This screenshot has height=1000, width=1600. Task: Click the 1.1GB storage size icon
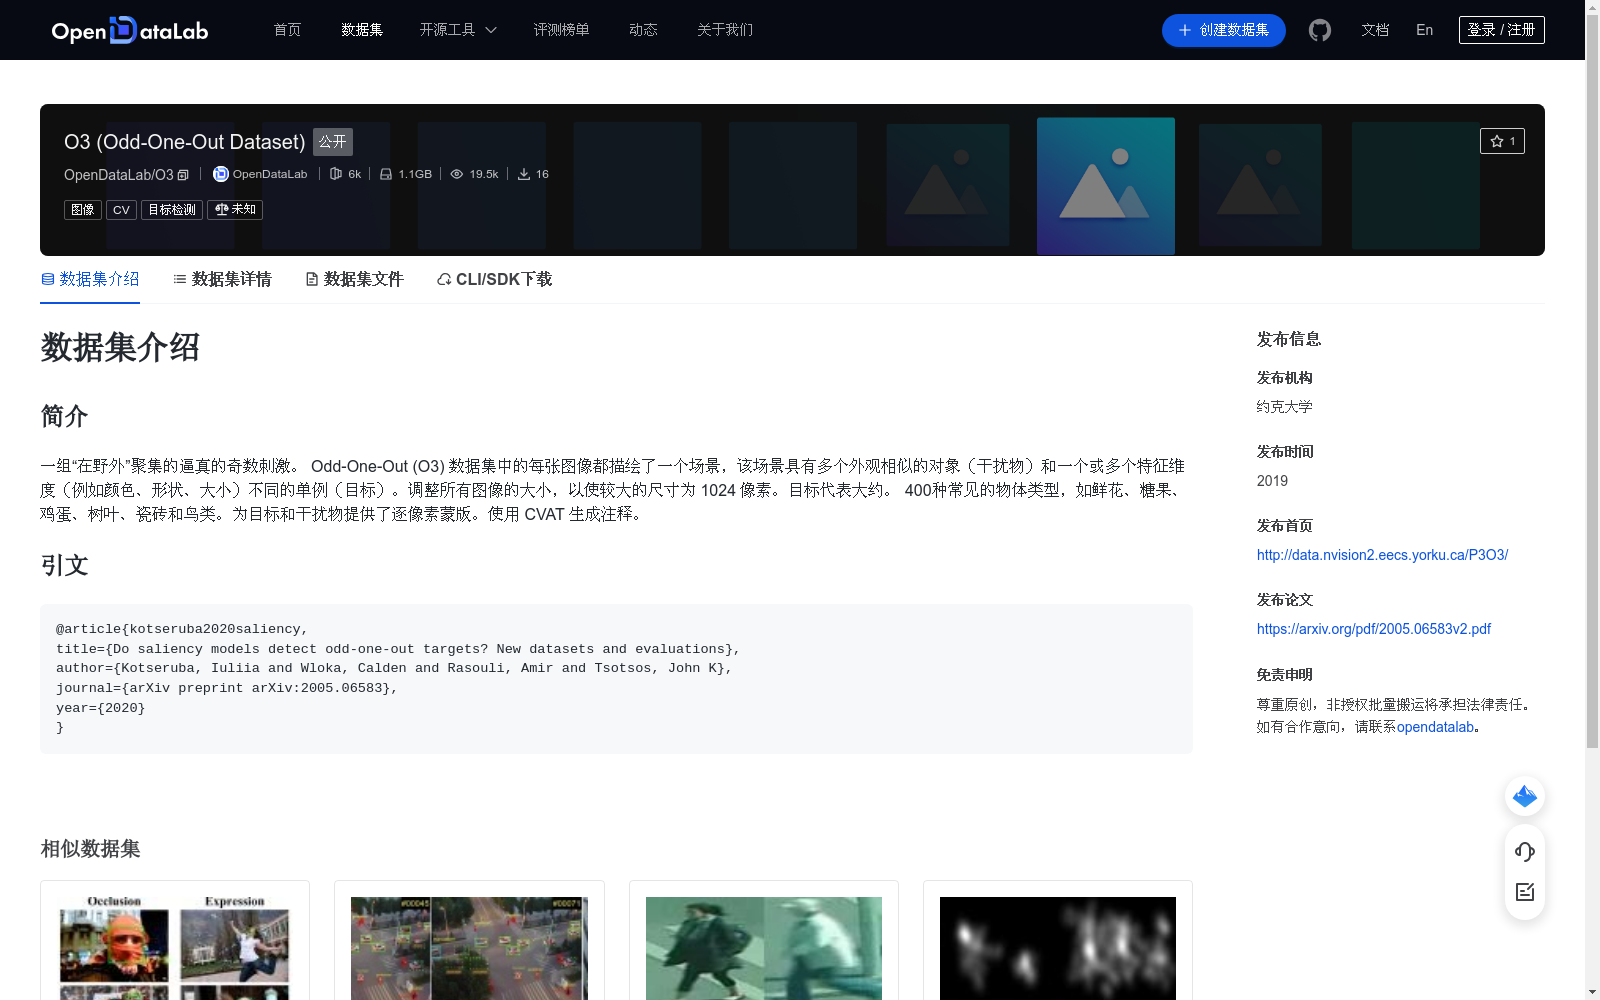tap(386, 174)
